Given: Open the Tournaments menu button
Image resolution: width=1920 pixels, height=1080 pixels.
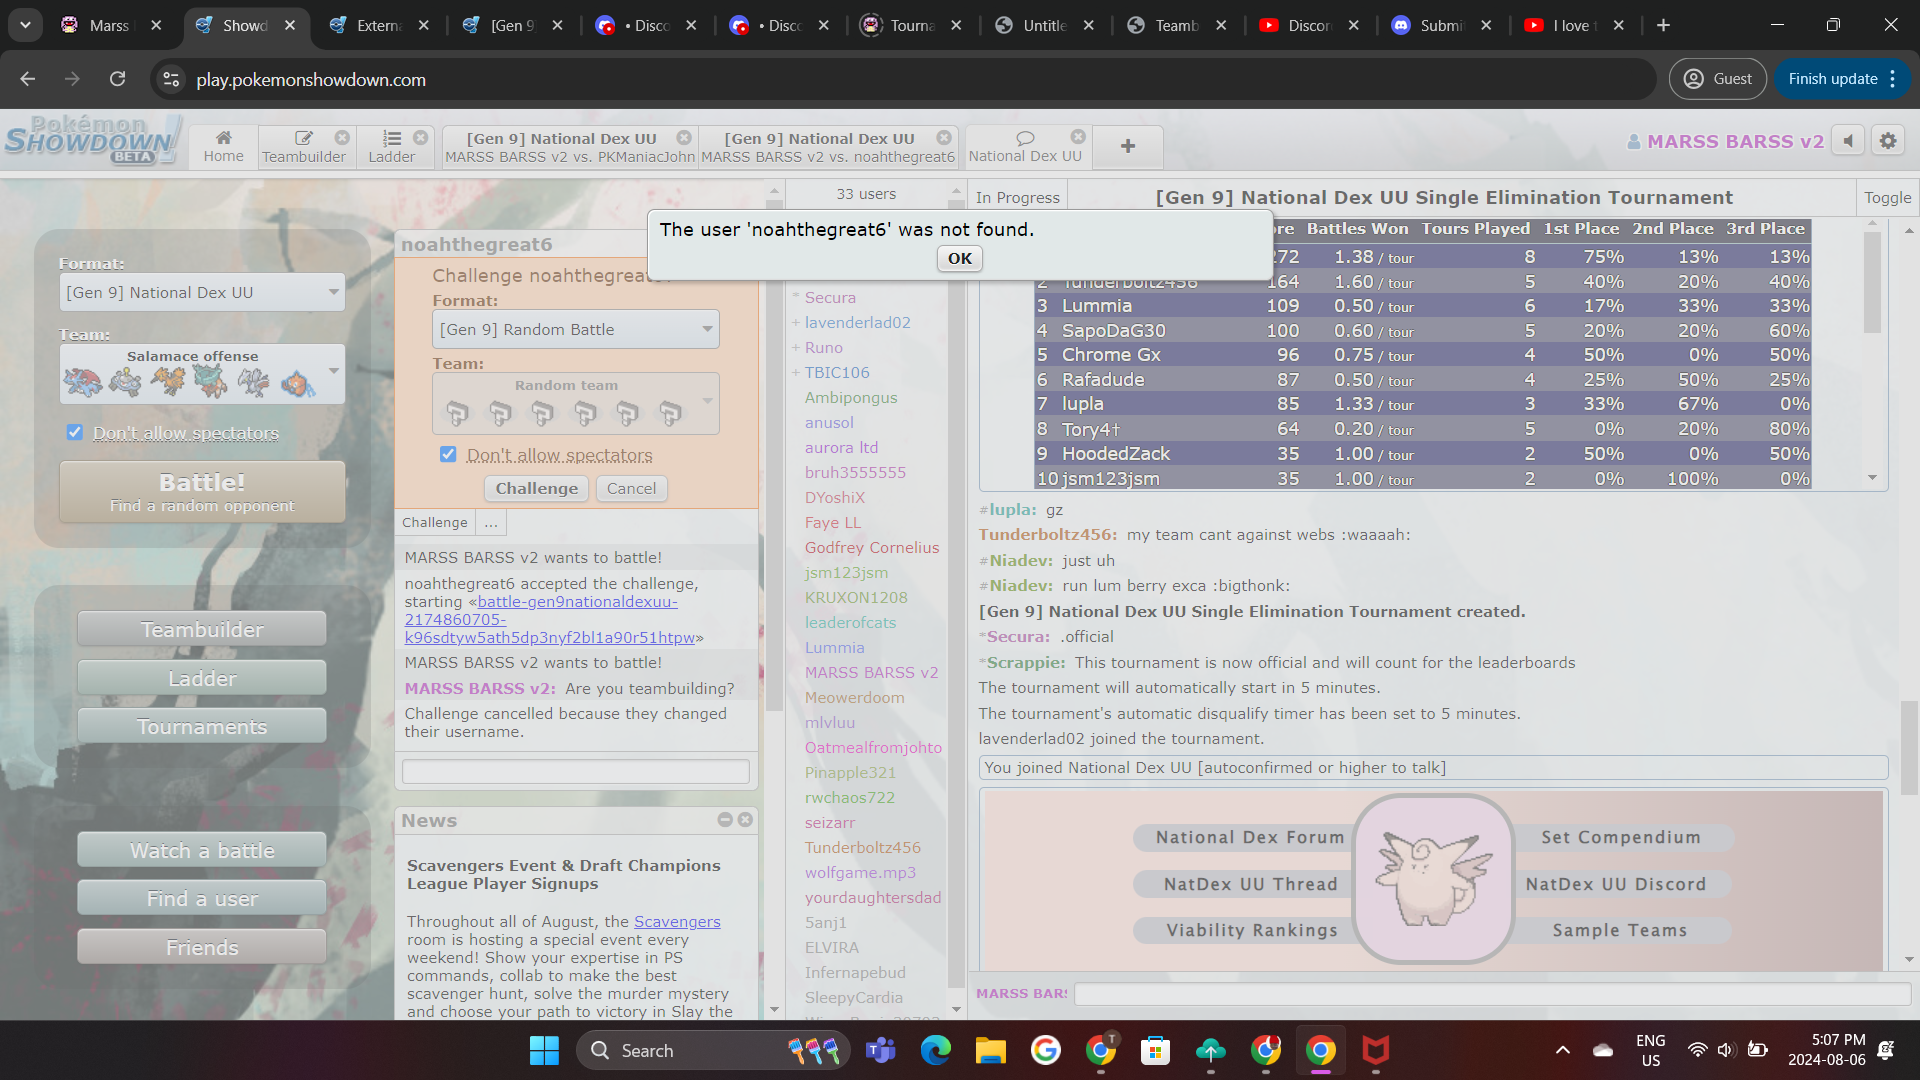Looking at the screenshot, I should [202, 726].
